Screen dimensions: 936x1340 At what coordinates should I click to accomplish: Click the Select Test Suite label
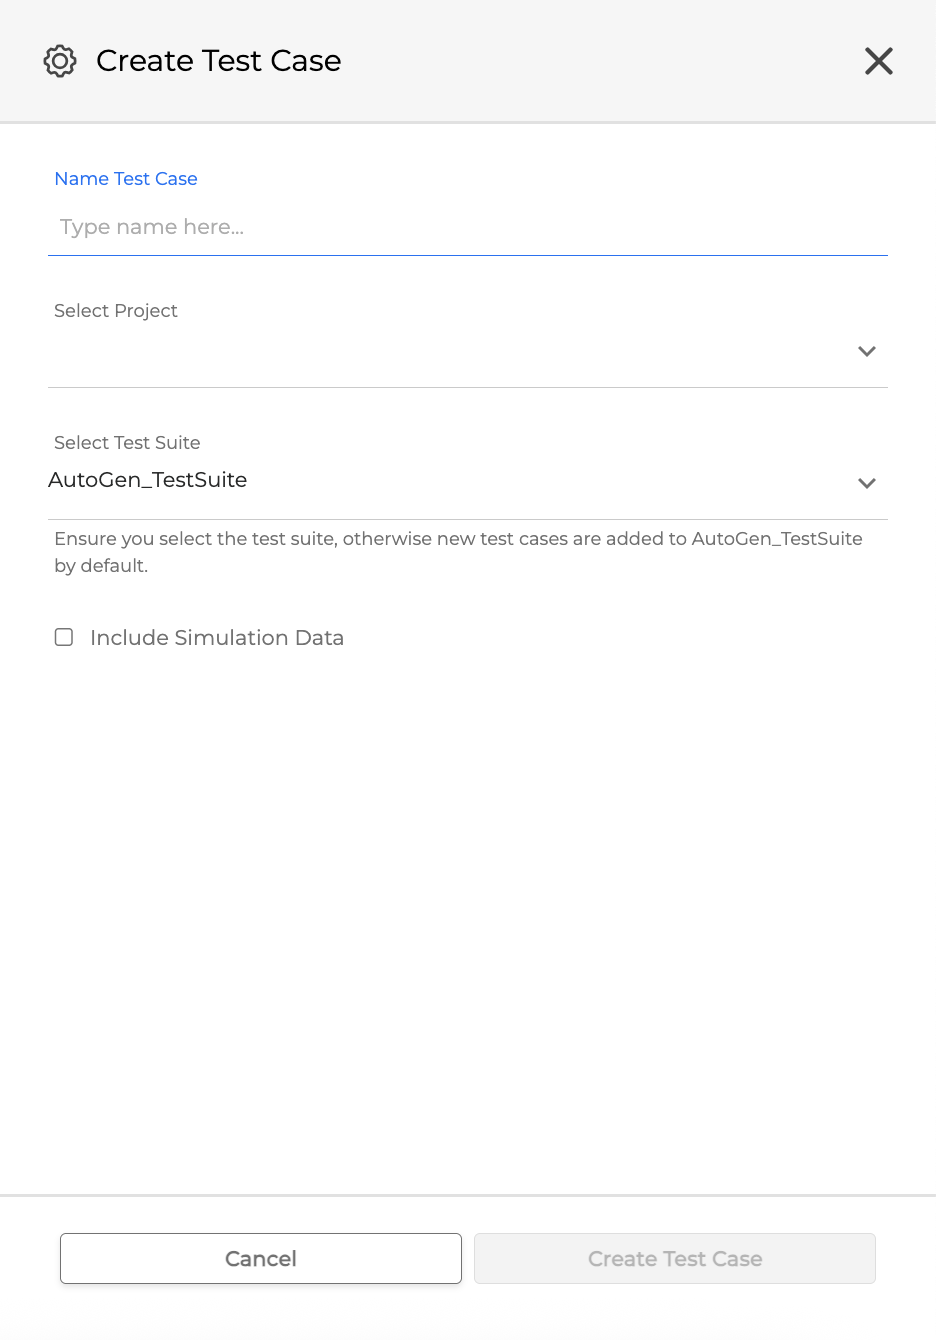pyautogui.click(x=127, y=443)
